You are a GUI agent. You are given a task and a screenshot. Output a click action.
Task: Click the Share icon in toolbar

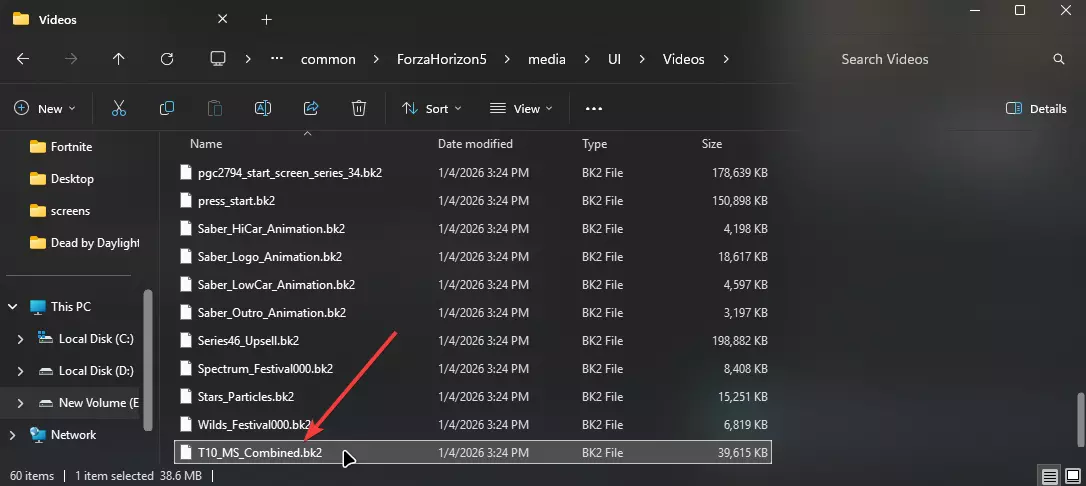(311, 108)
